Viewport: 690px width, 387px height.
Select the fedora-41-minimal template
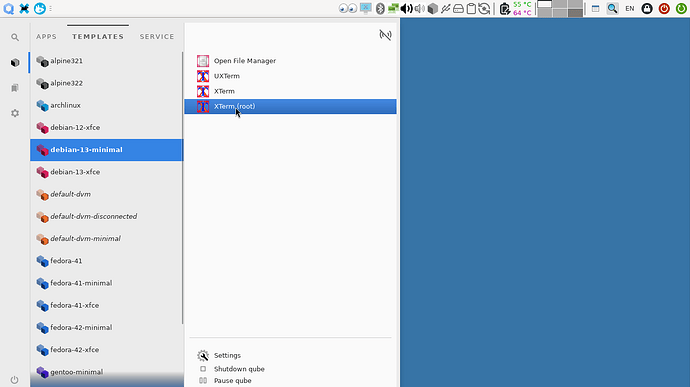pos(106,284)
